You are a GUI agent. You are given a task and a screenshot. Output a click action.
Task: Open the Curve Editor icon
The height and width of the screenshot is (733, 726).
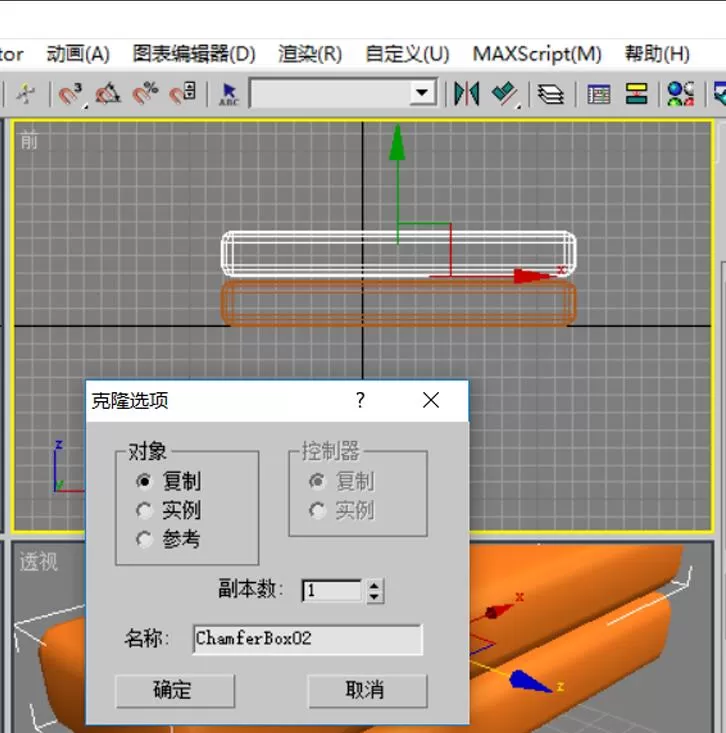(x=599, y=94)
